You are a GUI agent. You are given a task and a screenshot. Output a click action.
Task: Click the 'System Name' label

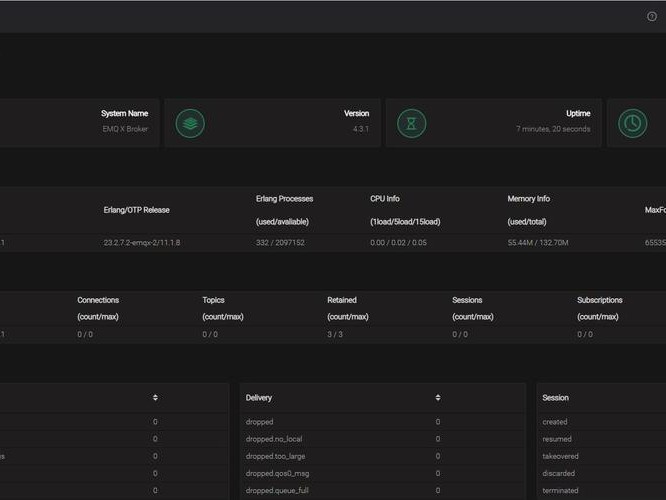(x=124, y=113)
